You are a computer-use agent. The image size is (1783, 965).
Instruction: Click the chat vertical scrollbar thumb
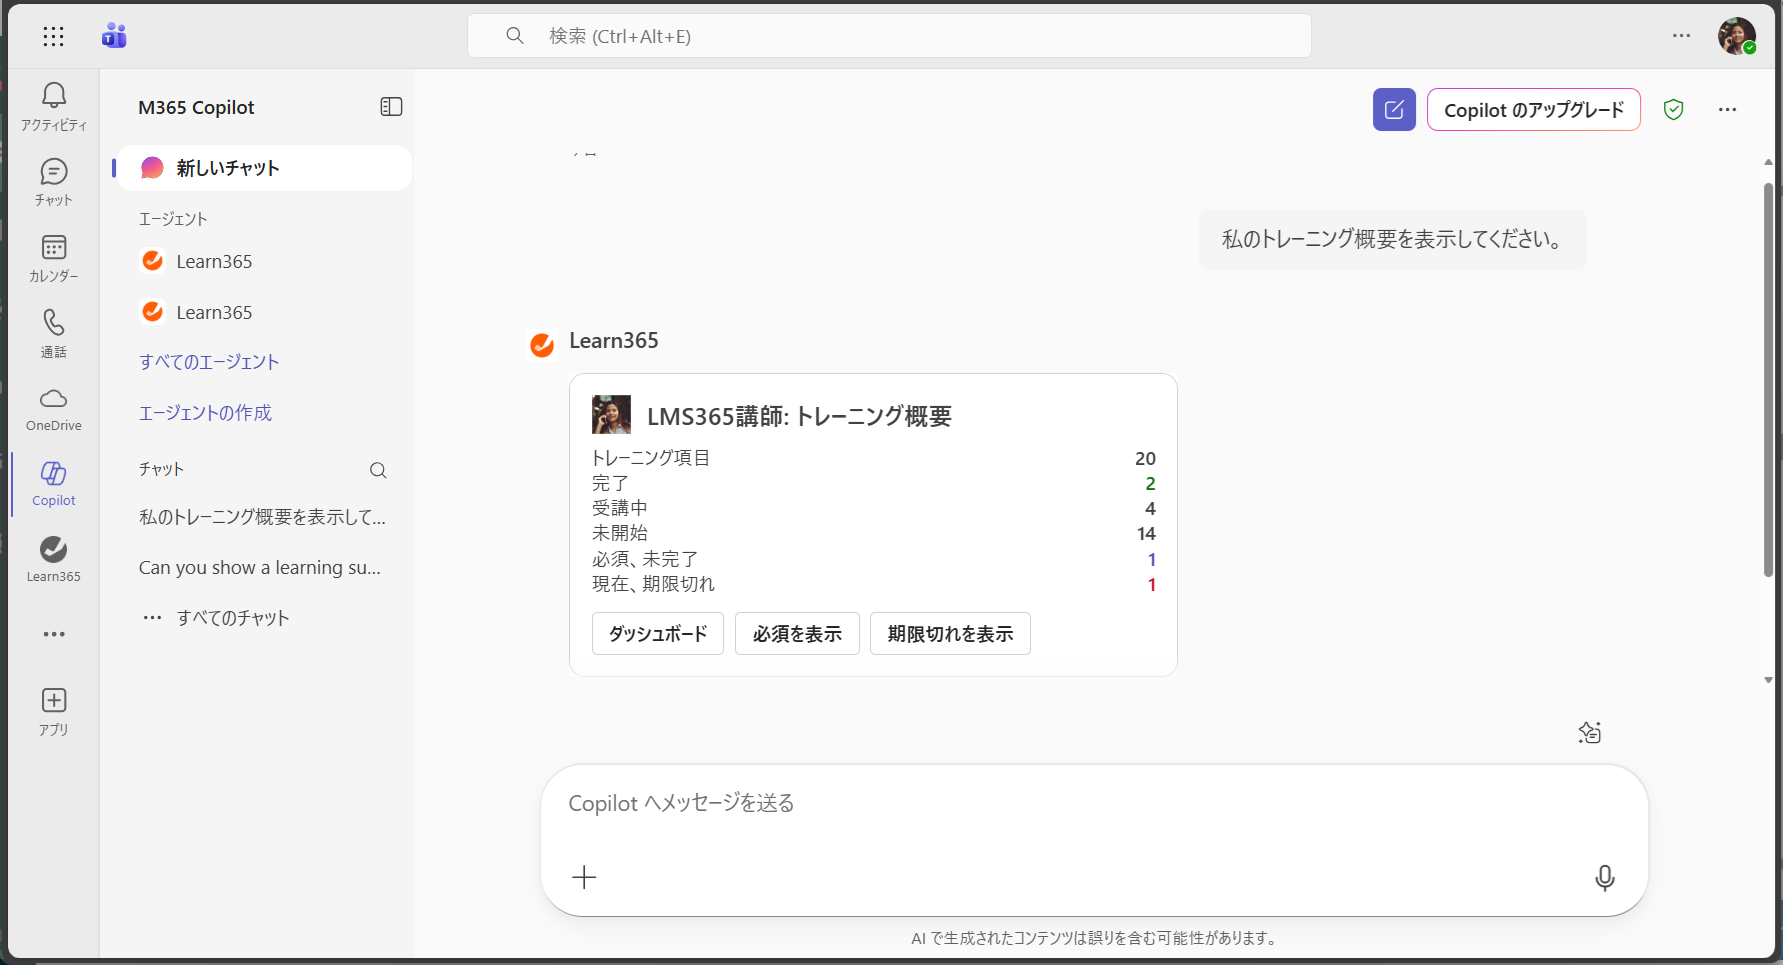tap(1768, 380)
